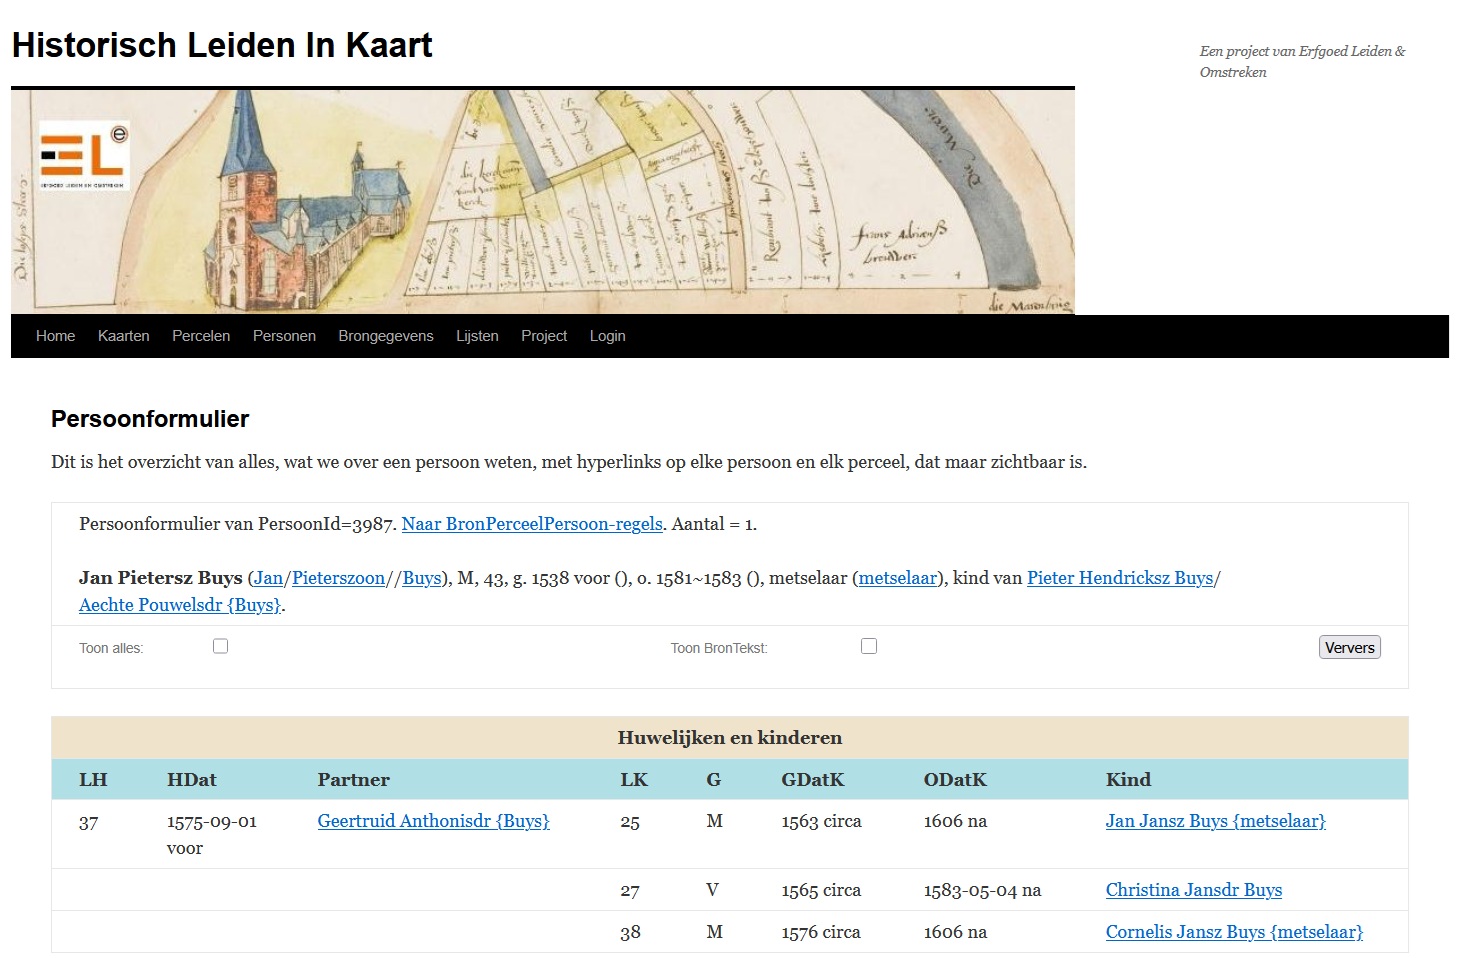Image resolution: width=1459 pixels, height=958 pixels.
Task: Go to the Personen menu
Action: tap(284, 336)
